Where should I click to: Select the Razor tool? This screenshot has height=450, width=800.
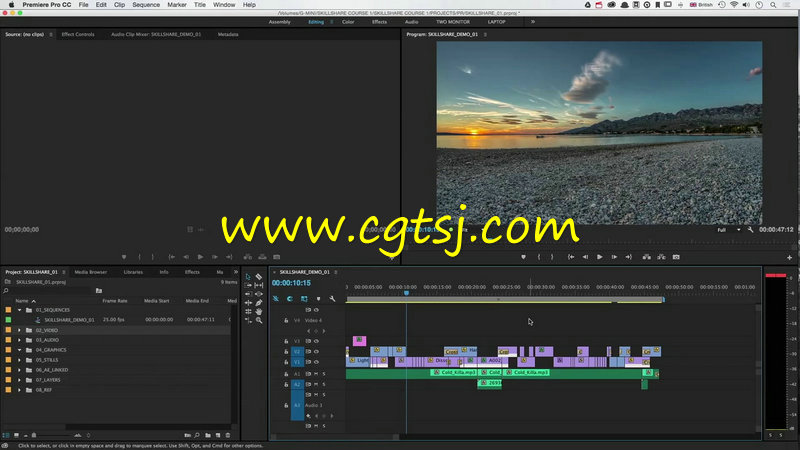[259, 277]
